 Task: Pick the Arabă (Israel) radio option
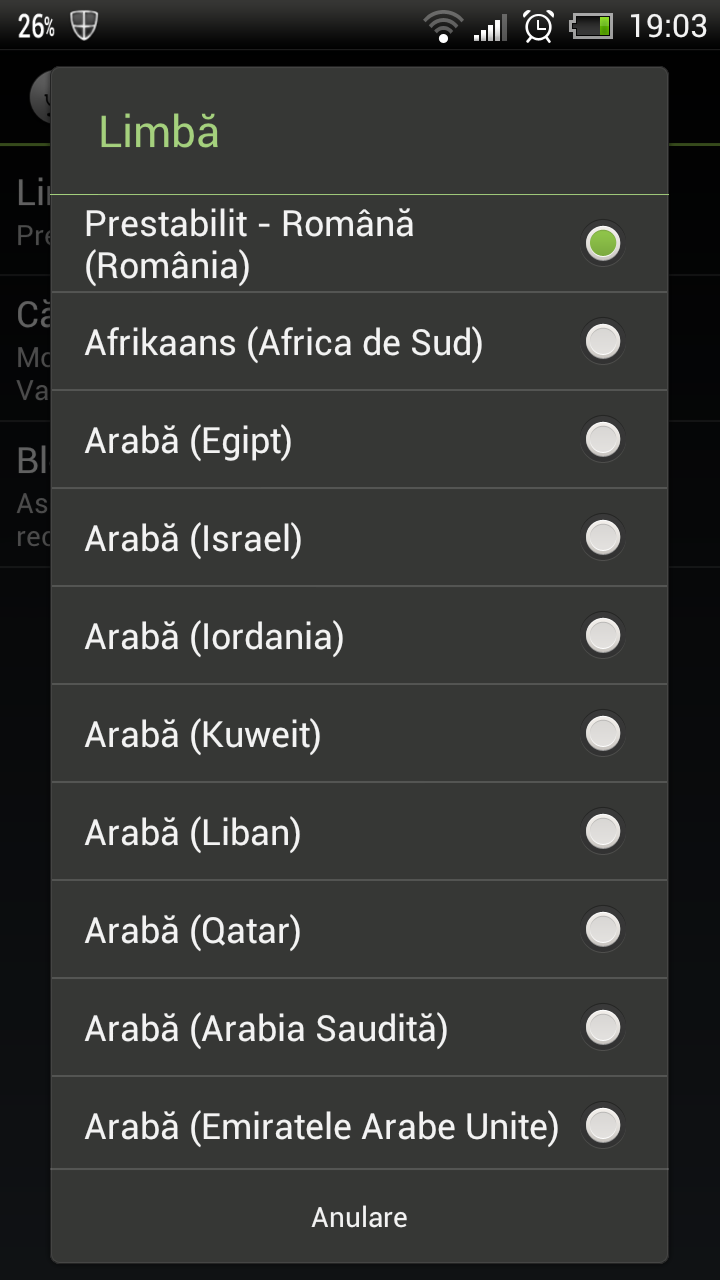pyautogui.click(x=603, y=538)
